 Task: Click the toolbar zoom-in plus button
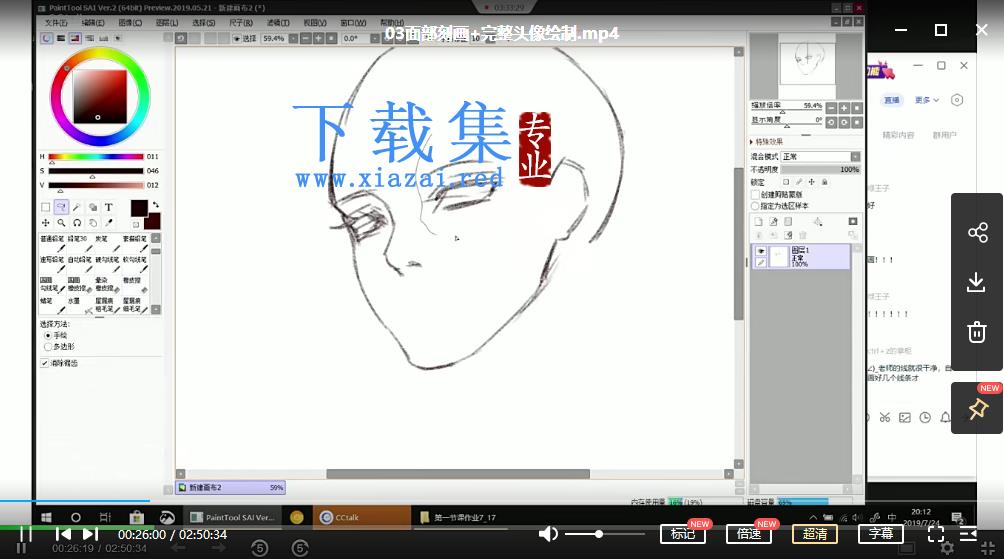(318, 38)
